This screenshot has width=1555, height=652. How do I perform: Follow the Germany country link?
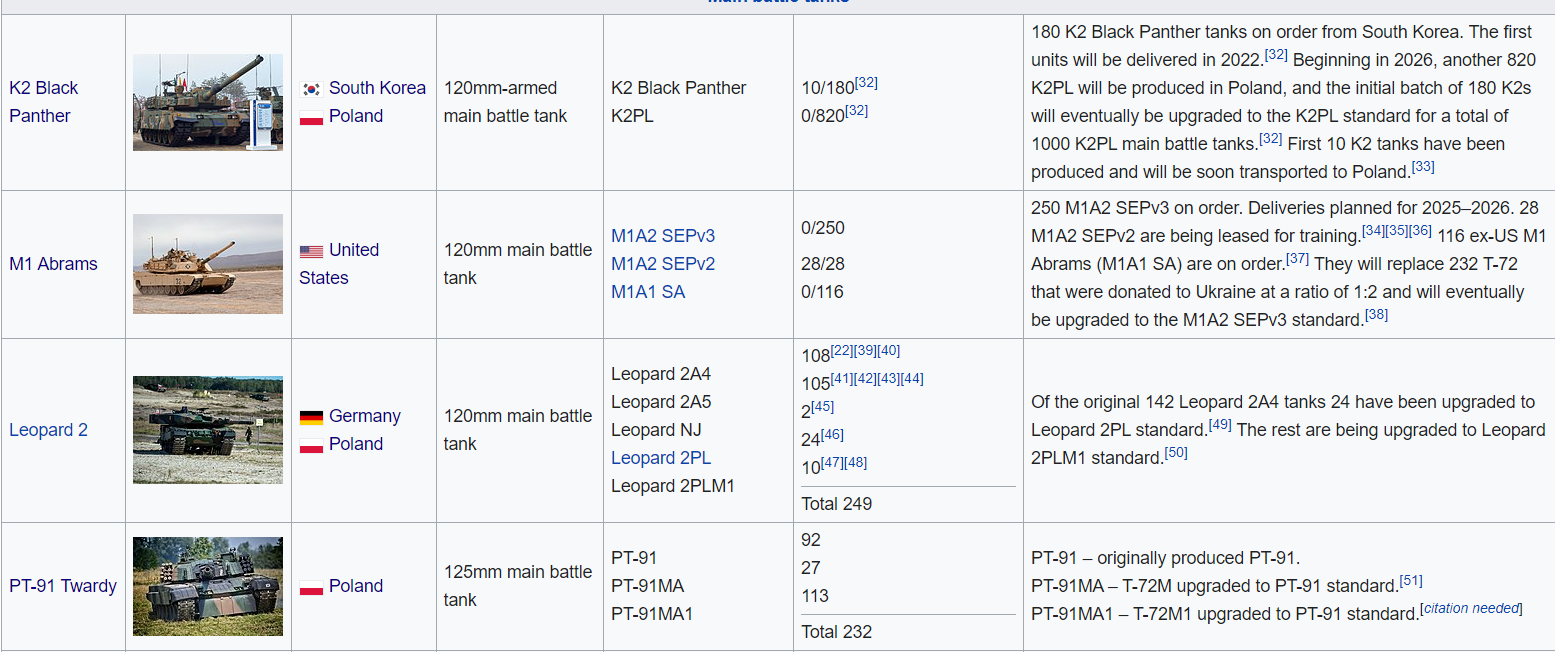coord(365,416)
